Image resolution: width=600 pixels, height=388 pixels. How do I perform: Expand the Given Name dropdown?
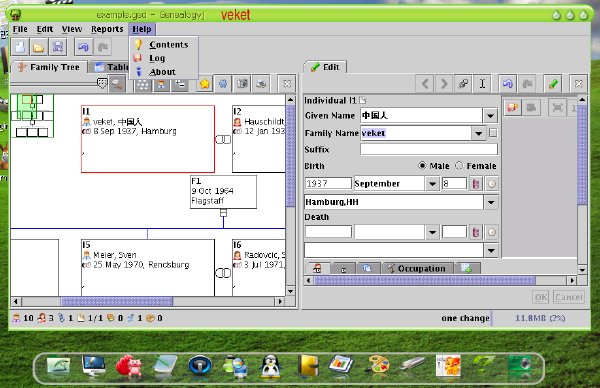[490, 116]
